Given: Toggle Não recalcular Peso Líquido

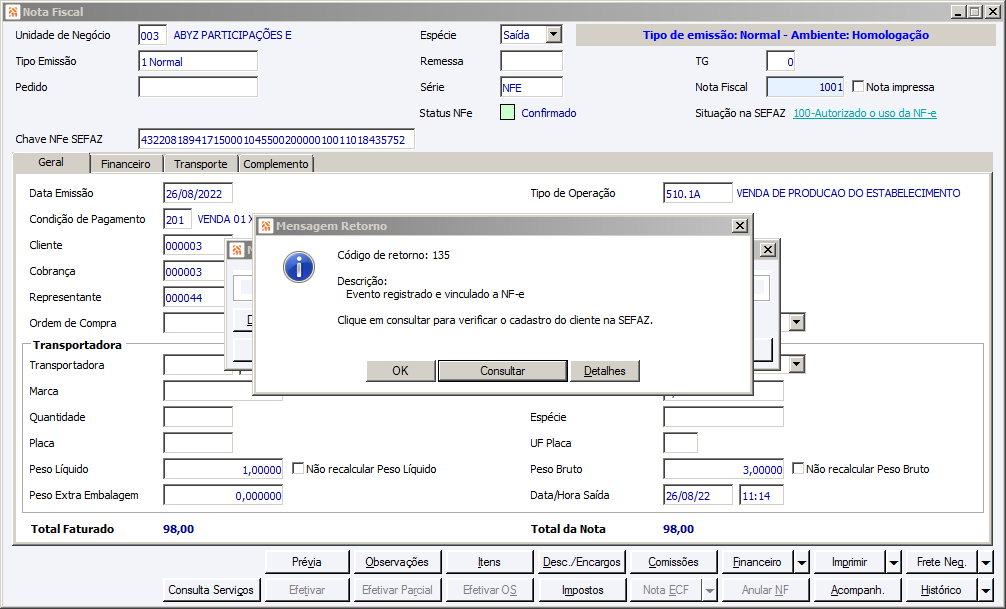Looking at the screenshot, I should (298, 468).
